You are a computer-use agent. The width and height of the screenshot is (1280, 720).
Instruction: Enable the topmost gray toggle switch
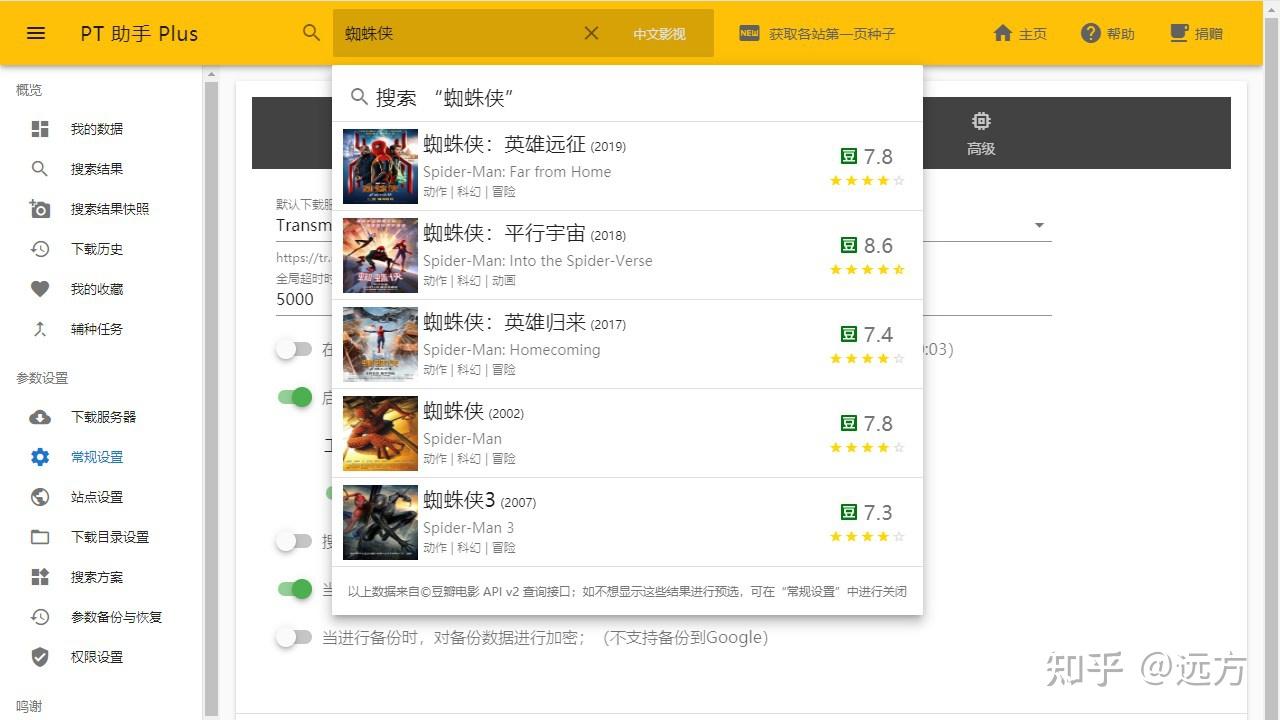click(x=295, y=349)
